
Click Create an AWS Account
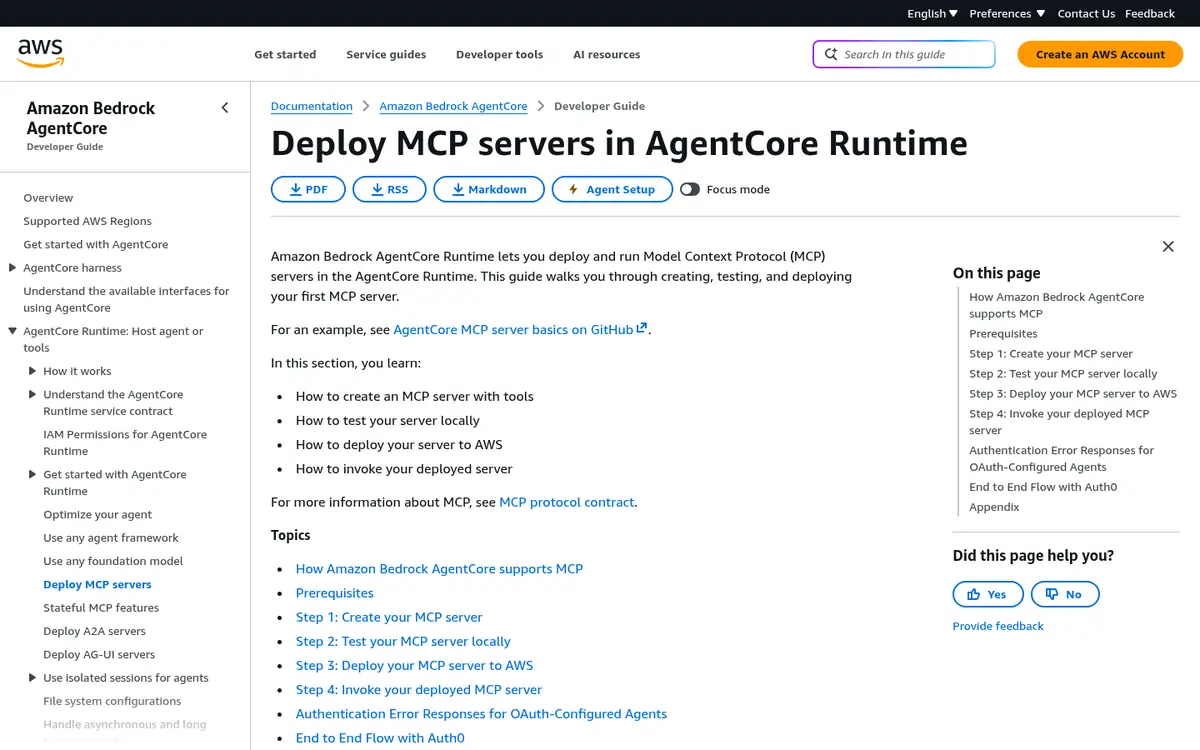(1100, 54)
